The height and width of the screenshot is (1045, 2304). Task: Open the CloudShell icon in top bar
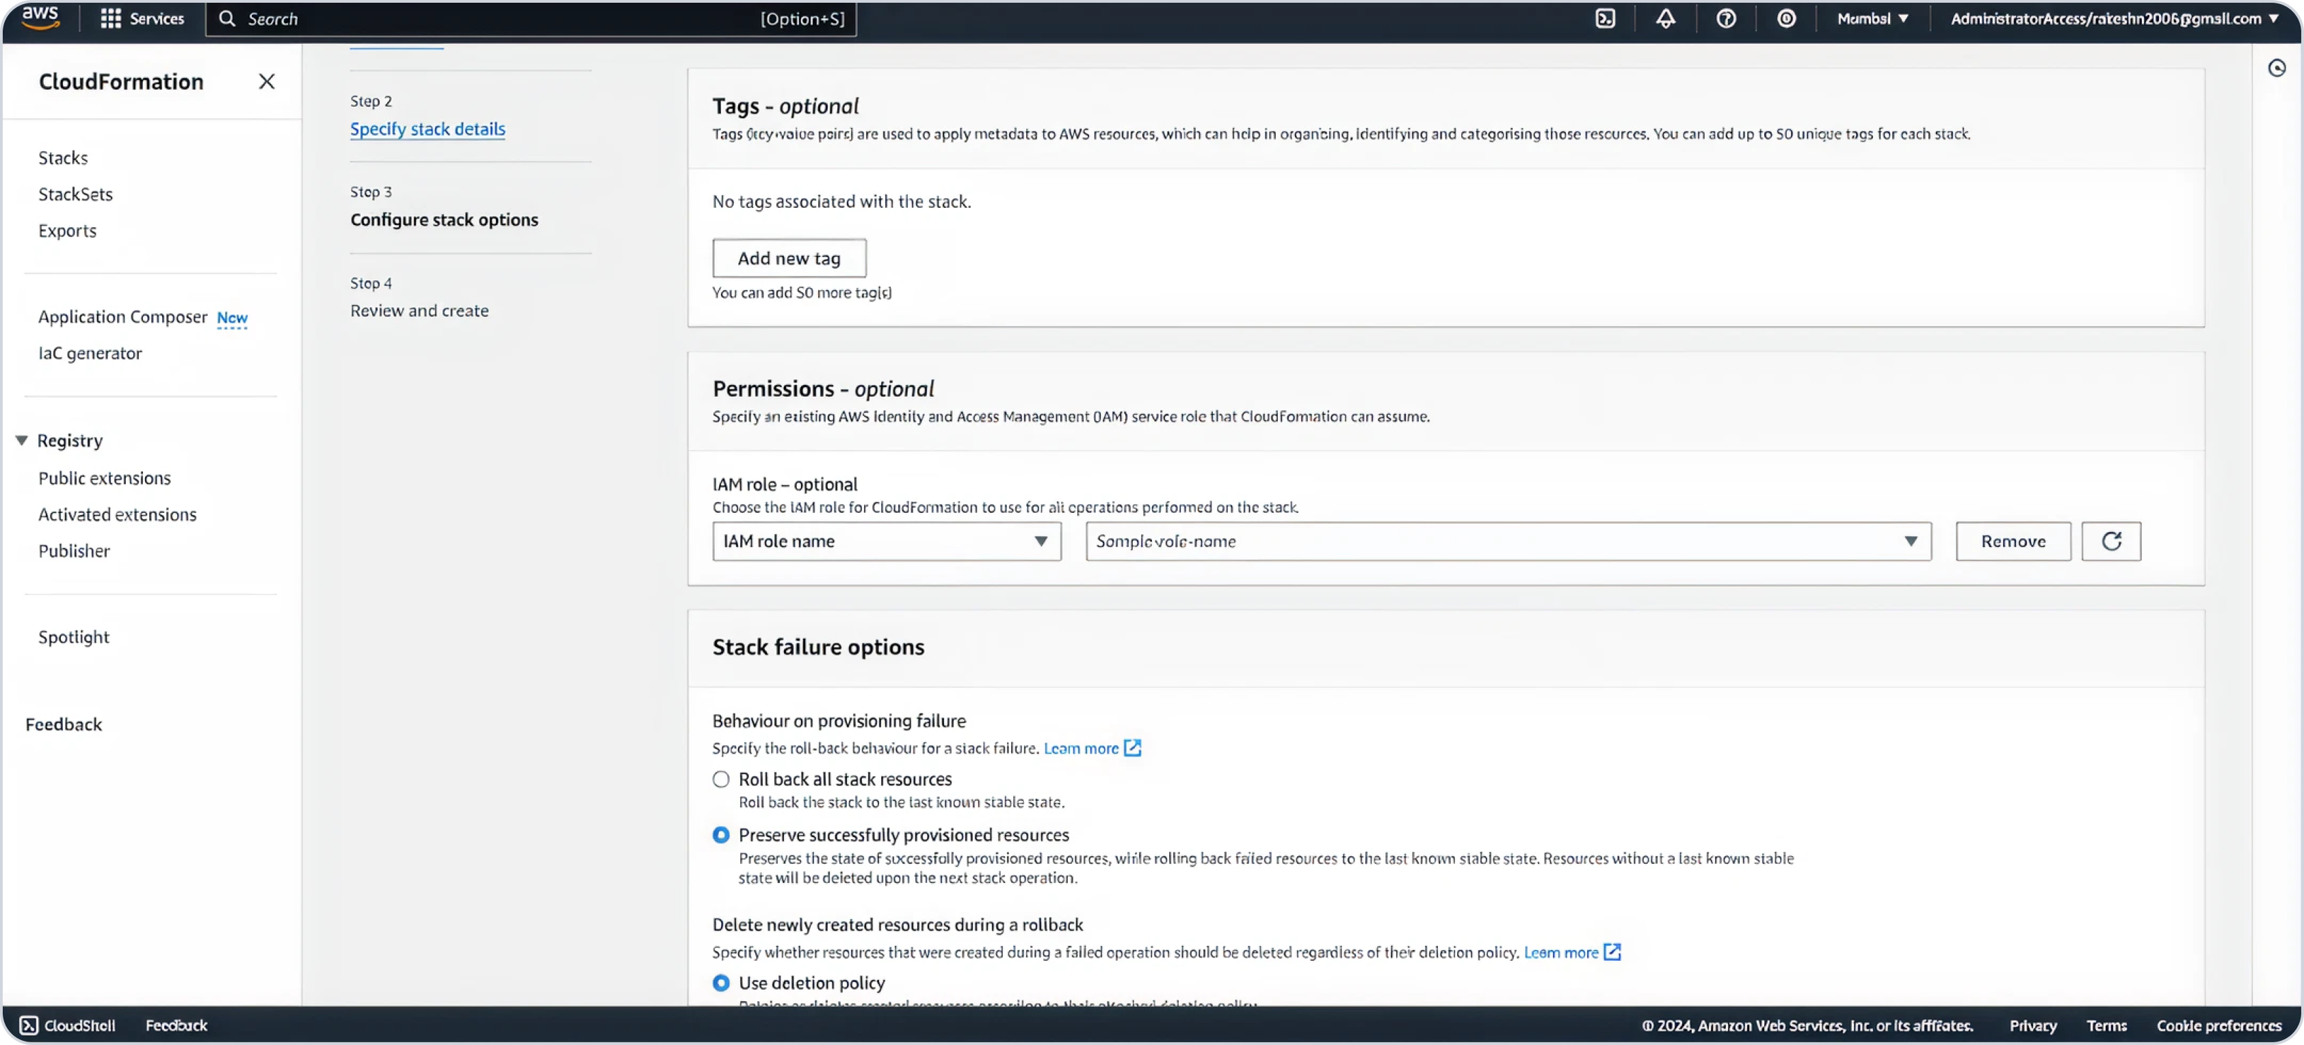(1605, 19)
